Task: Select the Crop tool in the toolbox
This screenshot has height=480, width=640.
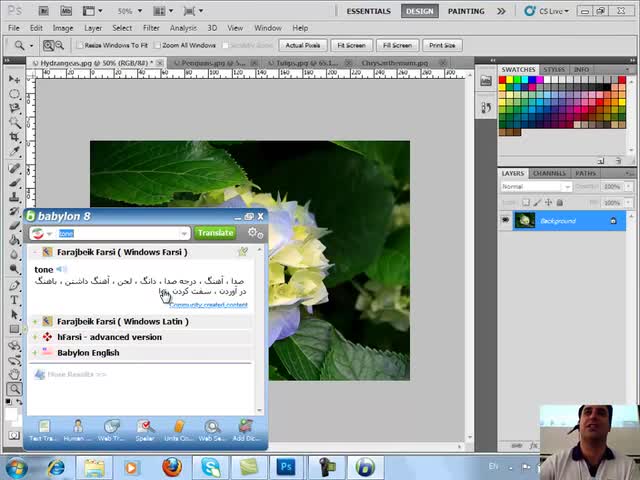Action: [x=14, y=137]
